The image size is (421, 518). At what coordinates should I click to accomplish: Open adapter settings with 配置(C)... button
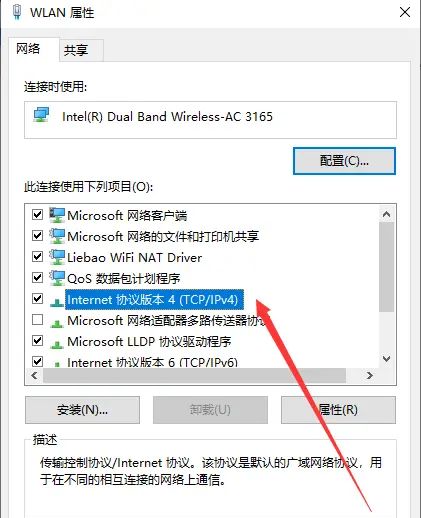click(344, 161)
